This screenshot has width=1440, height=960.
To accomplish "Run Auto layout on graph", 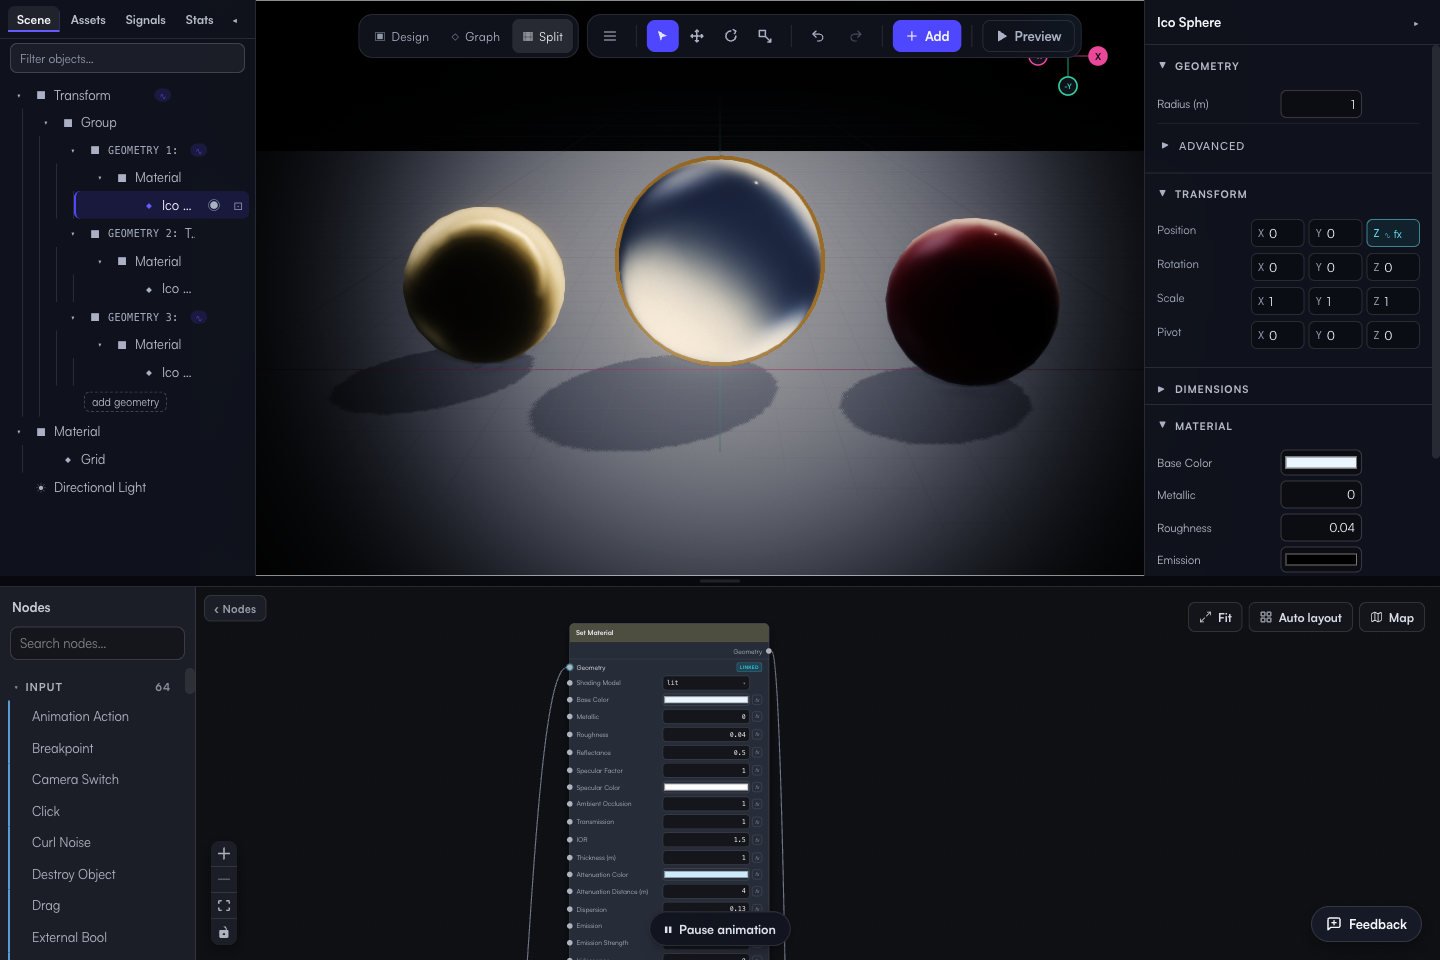I will [x=1301, y=618].
